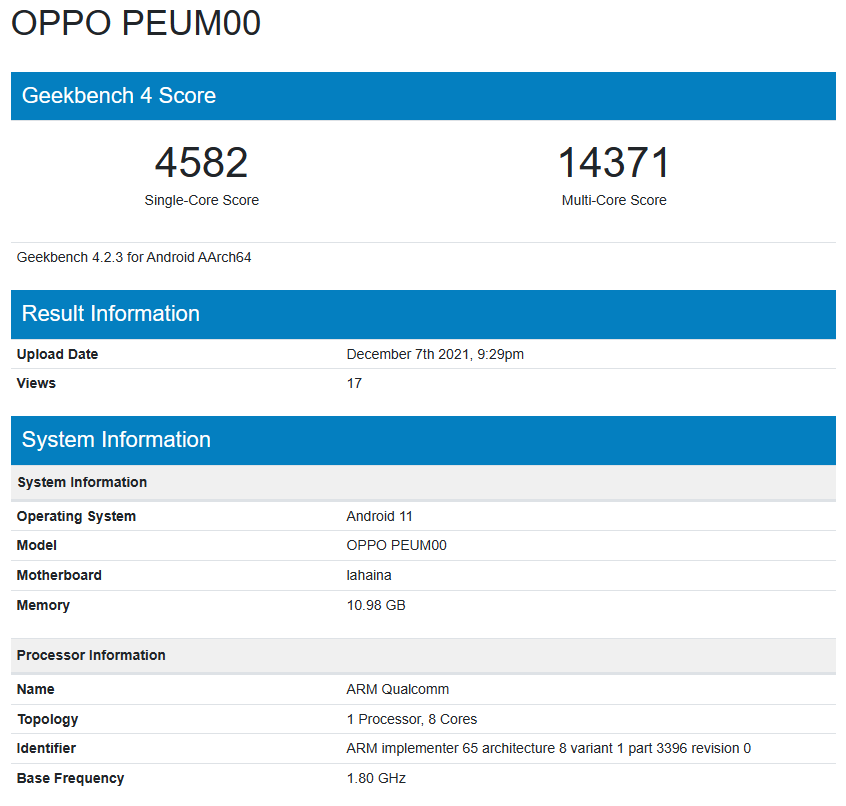Image resolution: width=846 pixels, height=806 pixels.
Task: Click the Memory label
Action: coord(43,605)
